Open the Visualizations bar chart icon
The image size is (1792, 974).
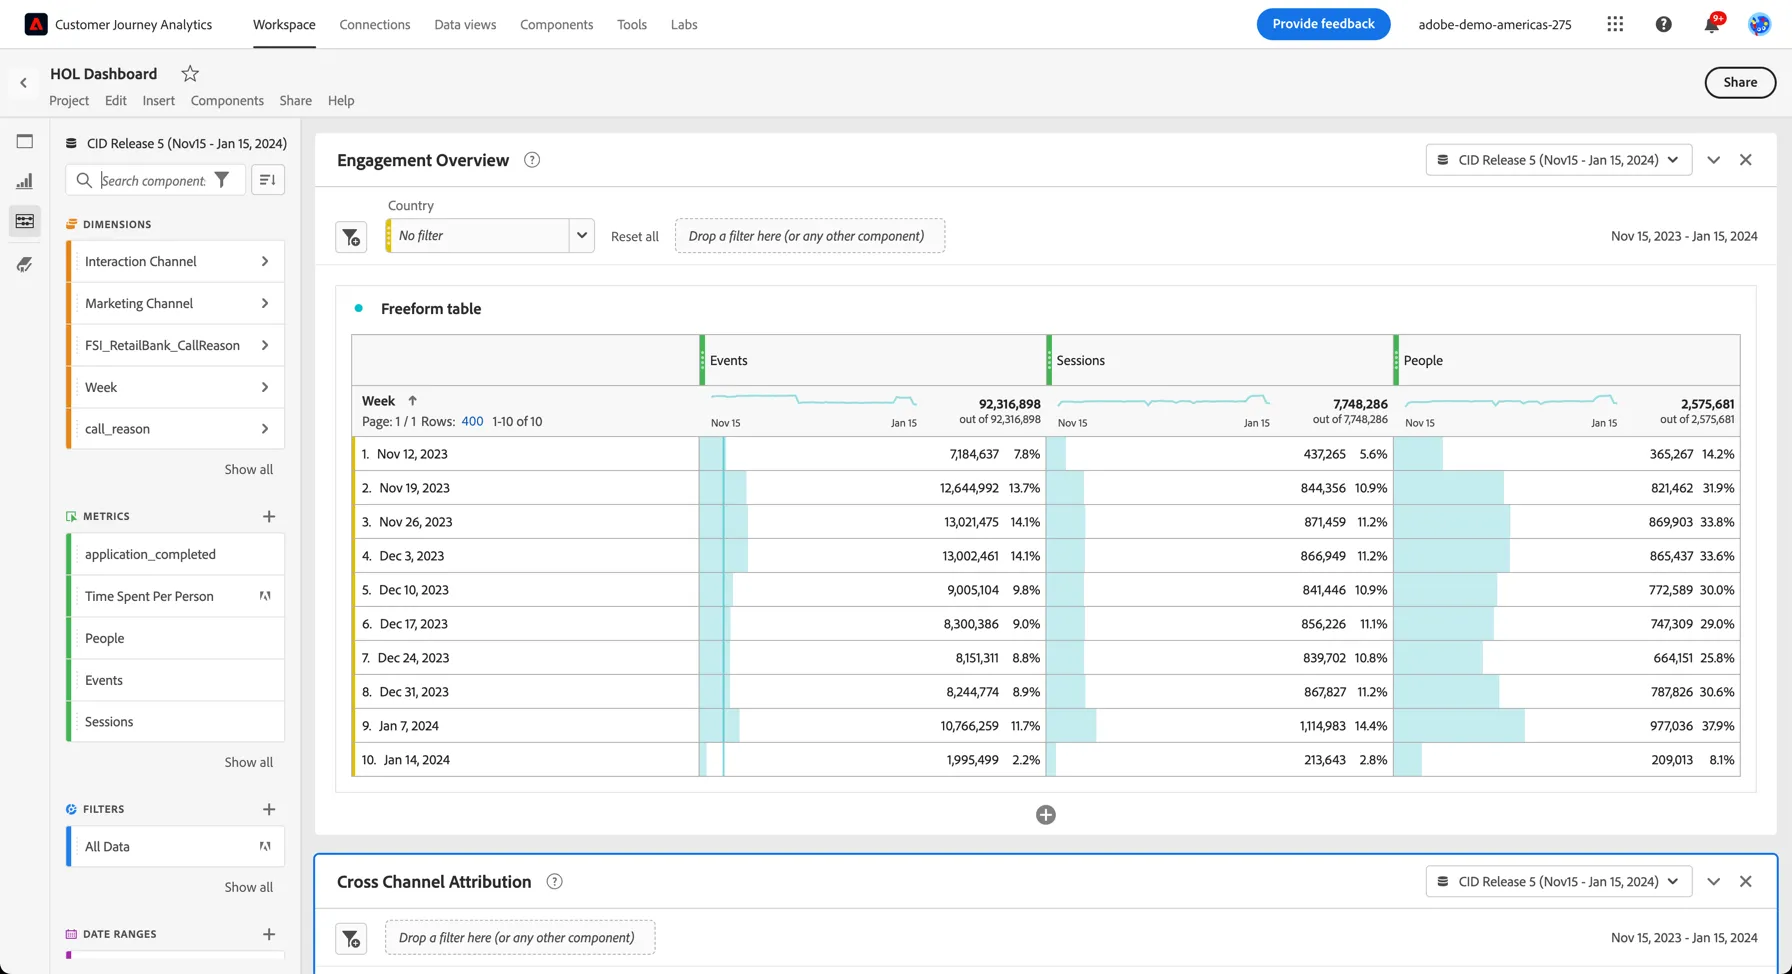click(25, 181)
